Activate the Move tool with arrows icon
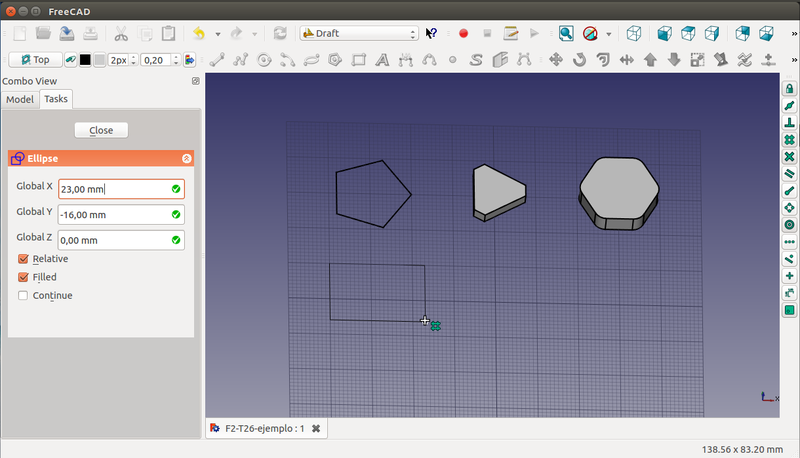This screenshot has width=800, height=458. [x=557, y=59]
